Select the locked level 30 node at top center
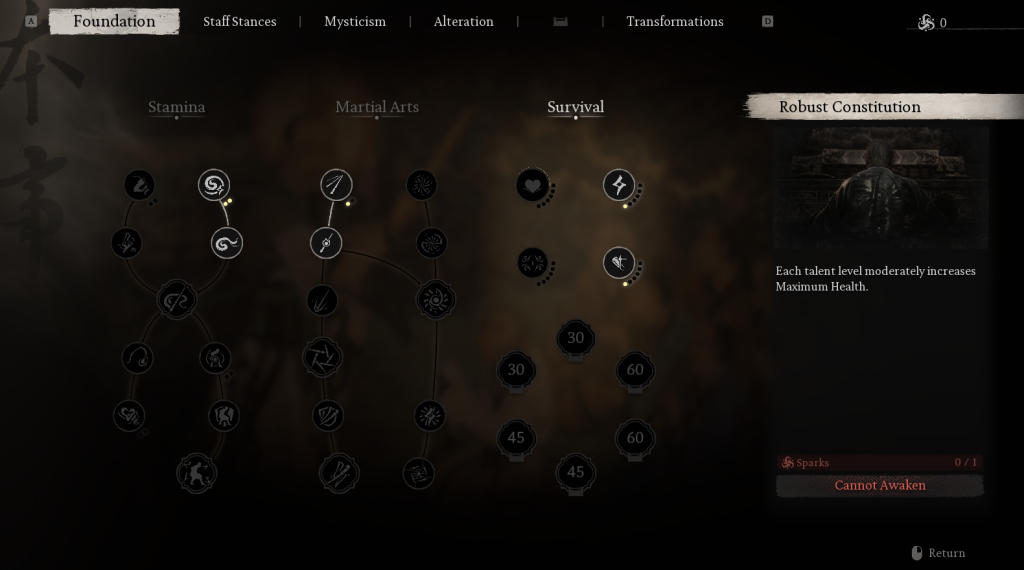1024x570 pixels. [x=575, y=339]
